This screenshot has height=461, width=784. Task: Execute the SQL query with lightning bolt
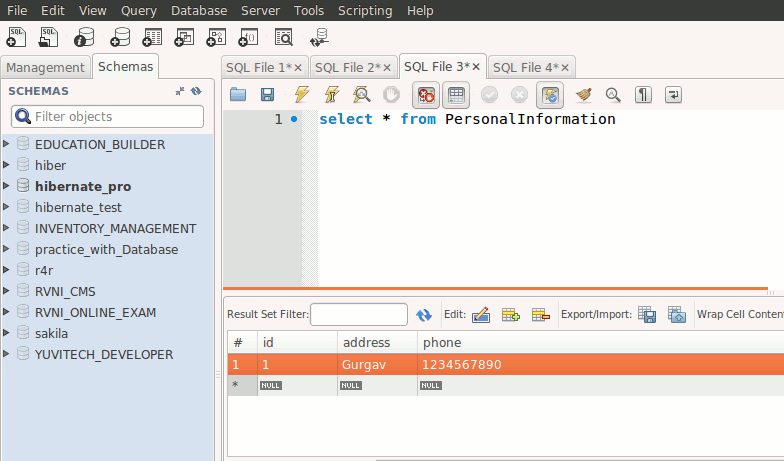point(300,95)
